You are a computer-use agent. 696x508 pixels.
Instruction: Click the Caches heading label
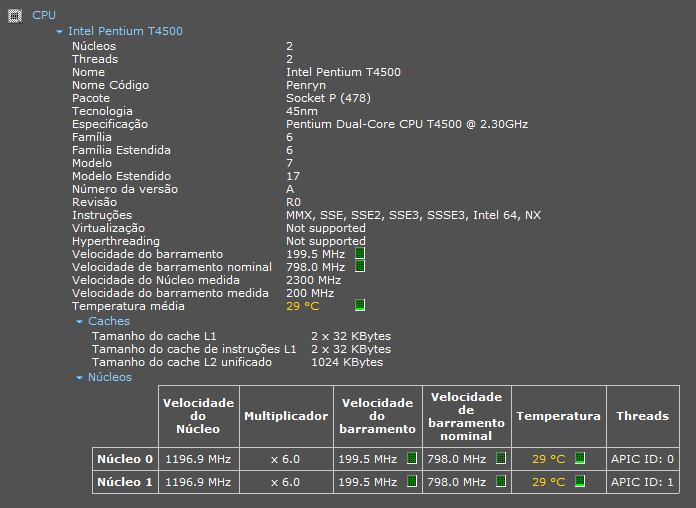(x=109, y=321)
